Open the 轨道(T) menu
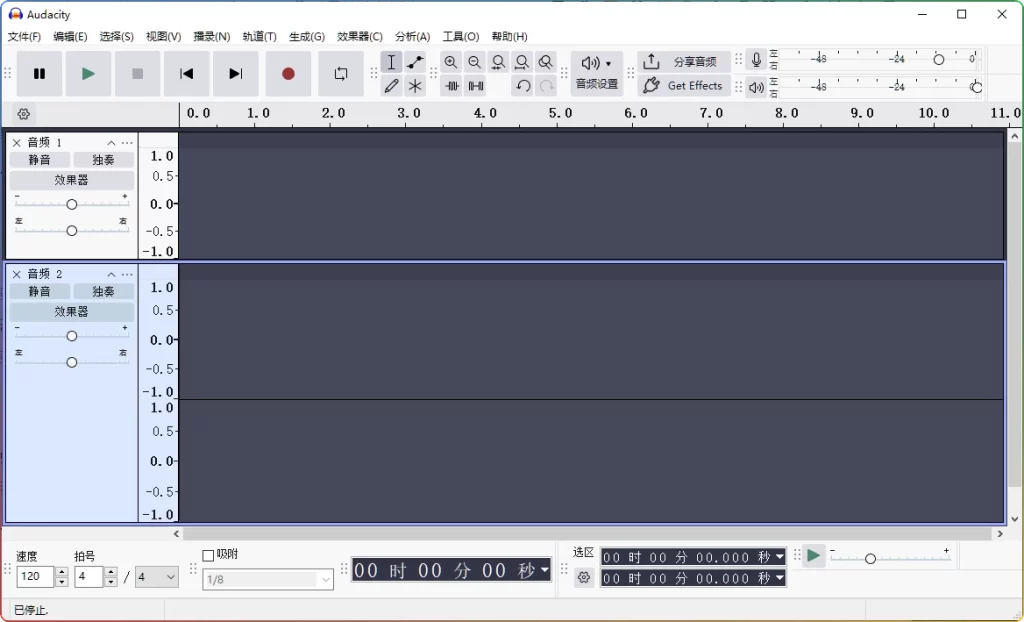The width and height of the screenshot is (1024, 622). point(259,36)
